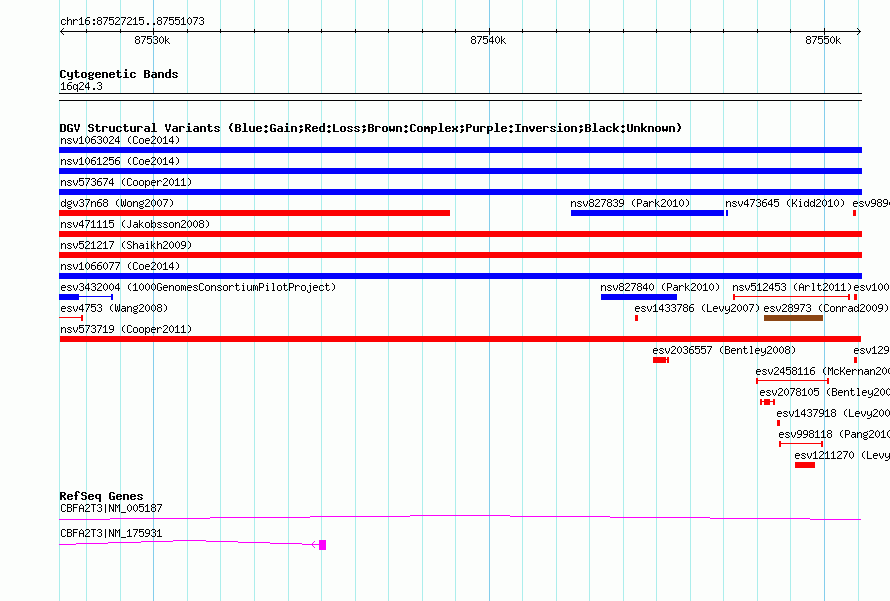Click the blue bar under nsv1066077

coord(460,276)
